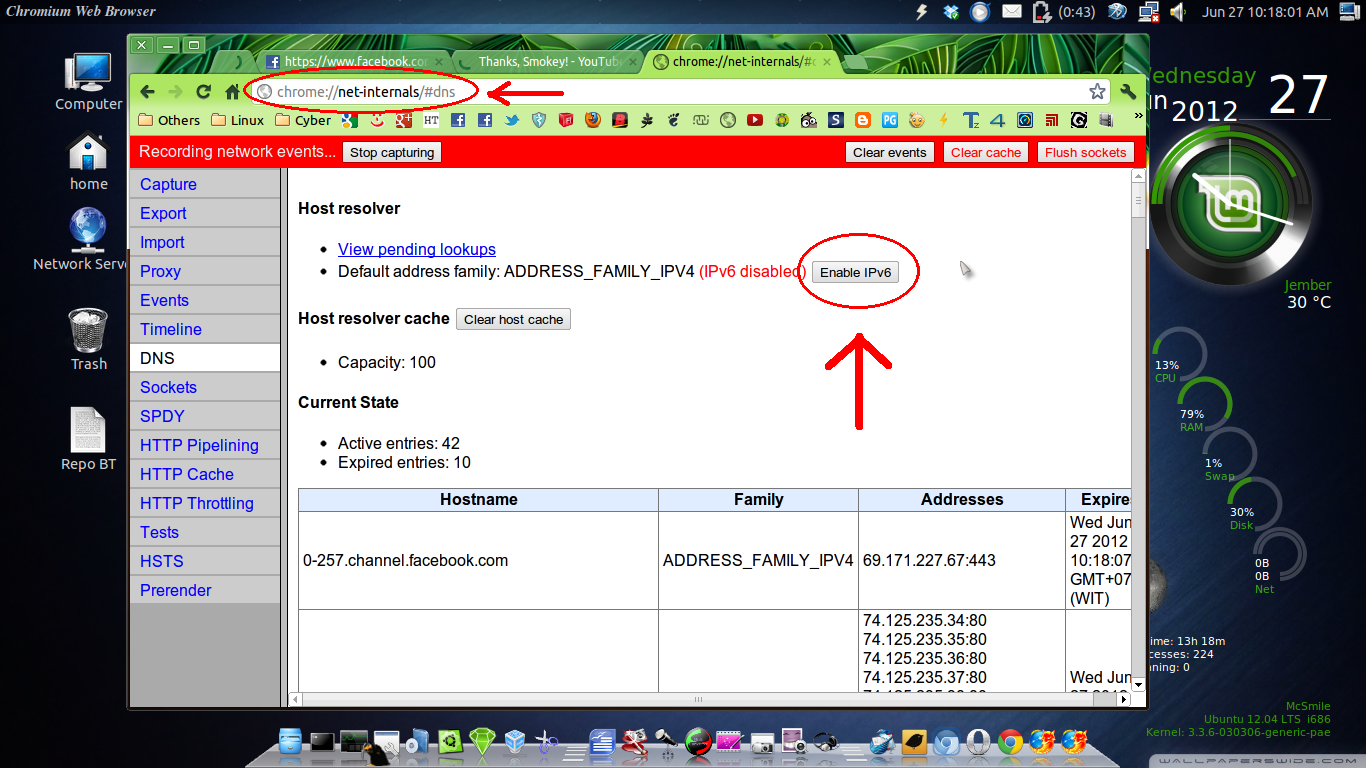Click the Flush sockets button
Screen dimensions: 1366x768
point(1086,152)
